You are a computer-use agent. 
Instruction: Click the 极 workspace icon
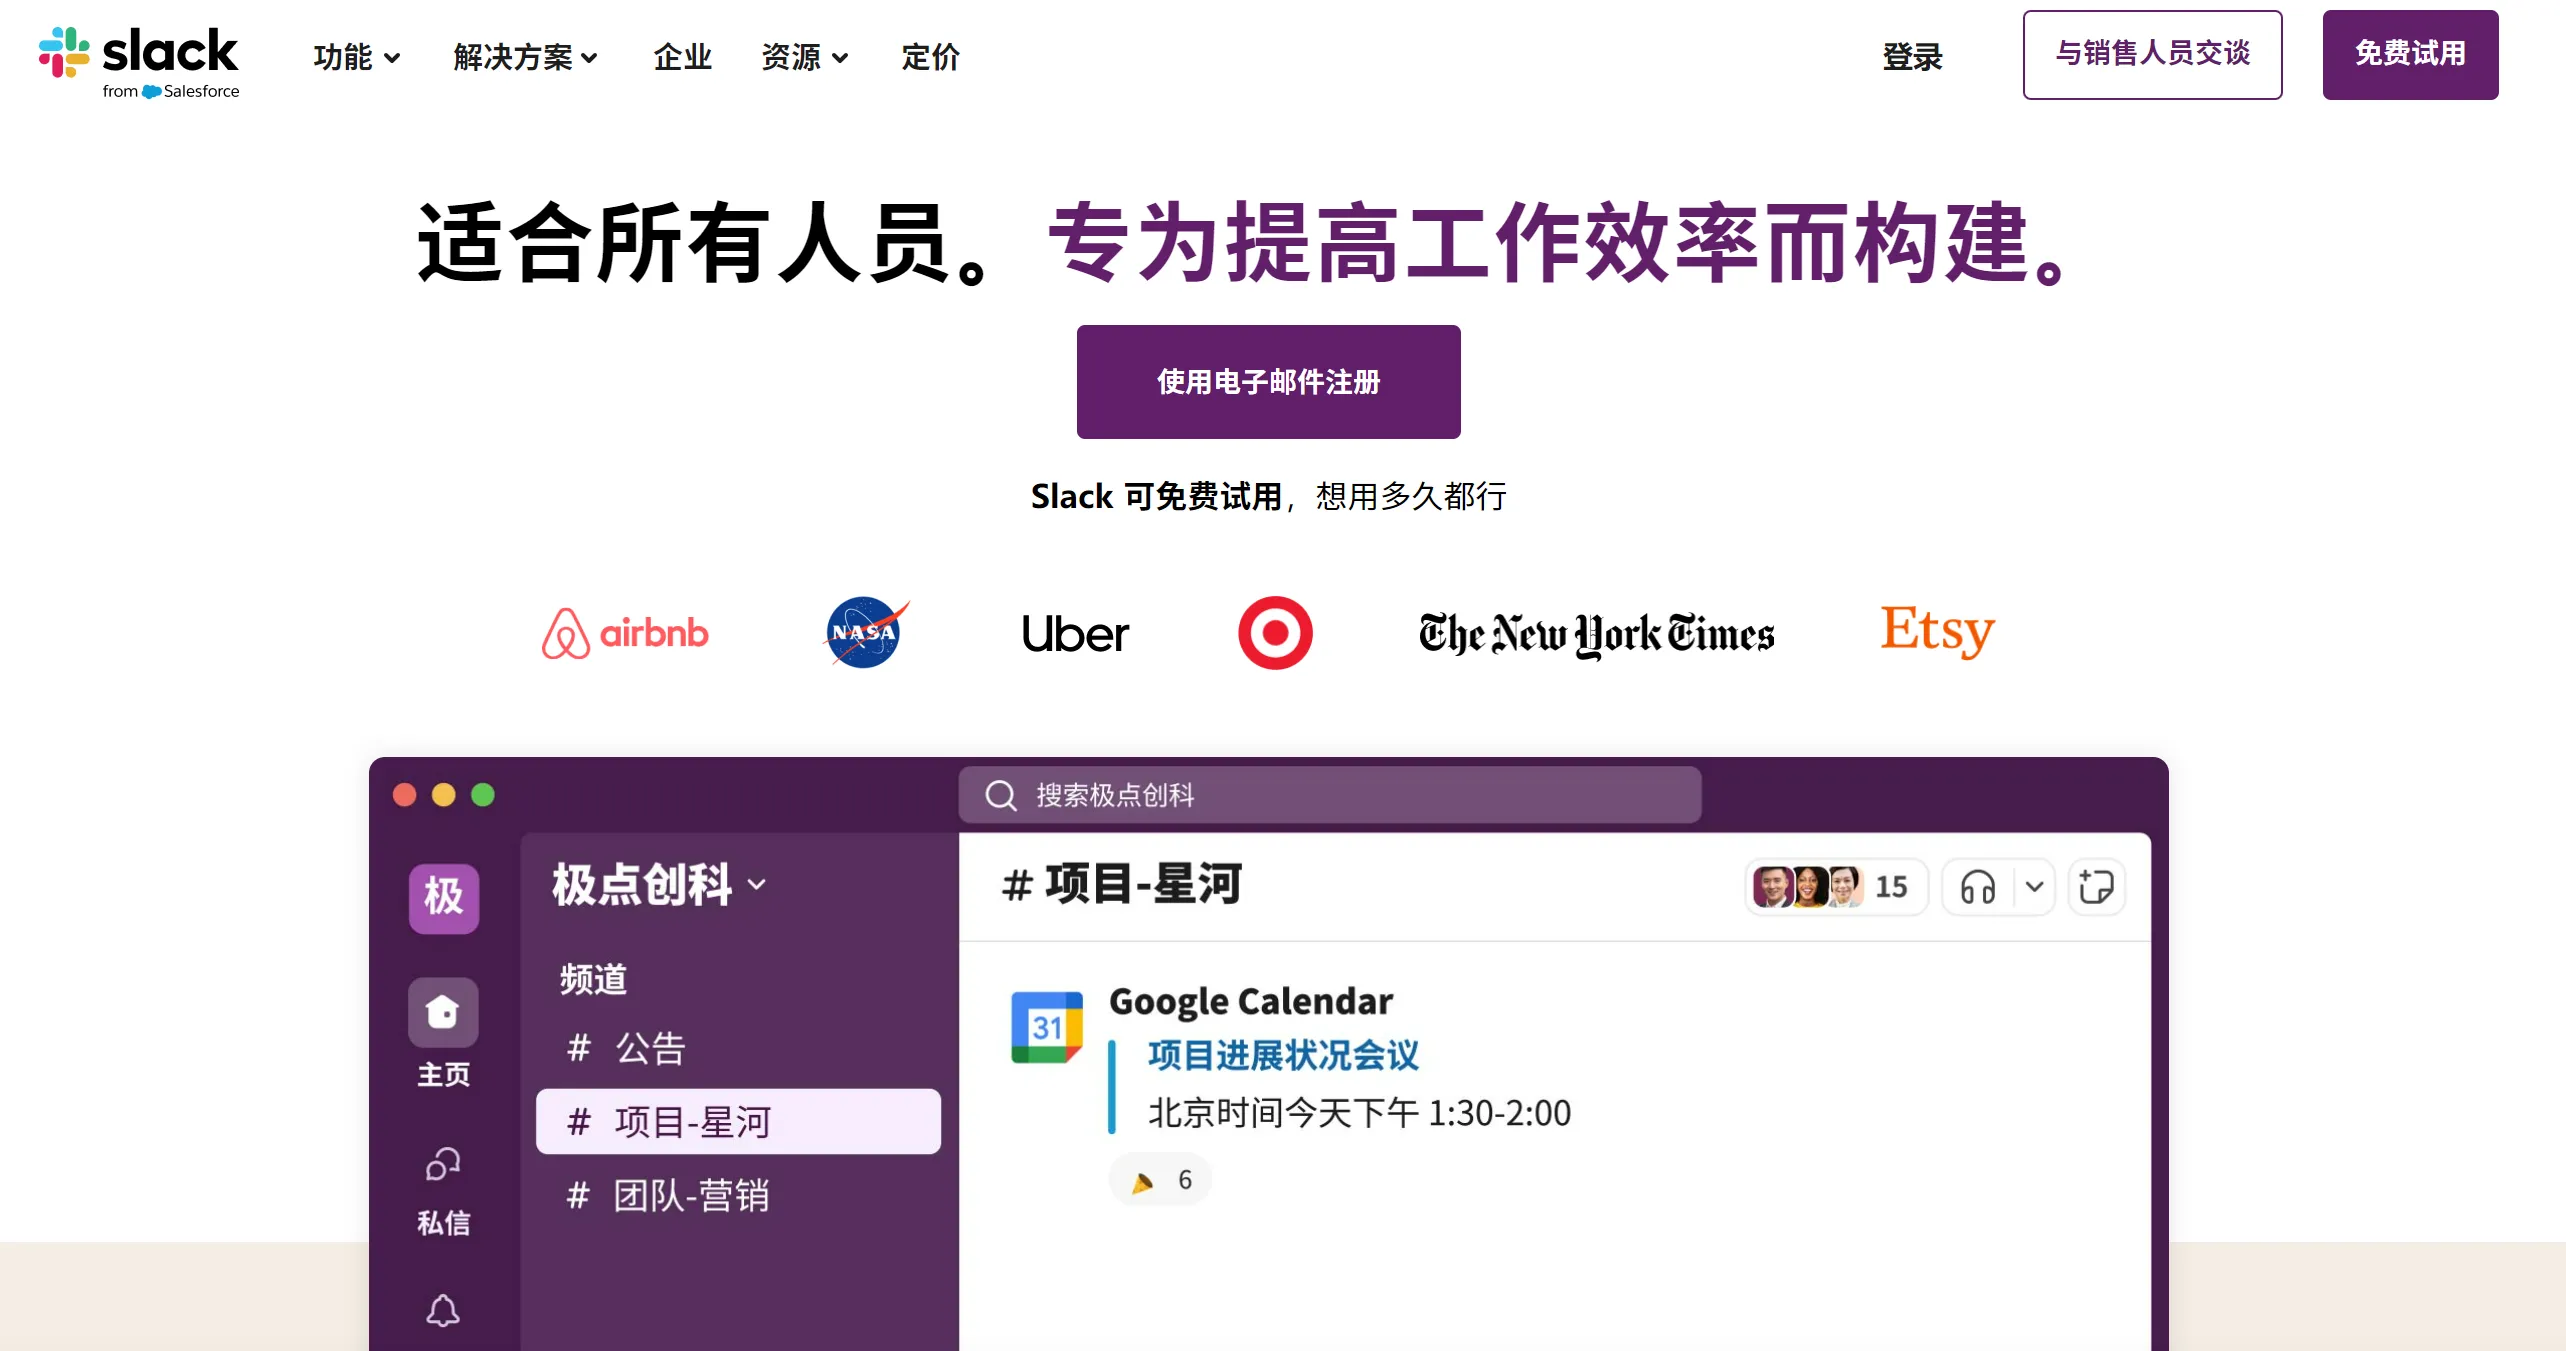[444, 897]
